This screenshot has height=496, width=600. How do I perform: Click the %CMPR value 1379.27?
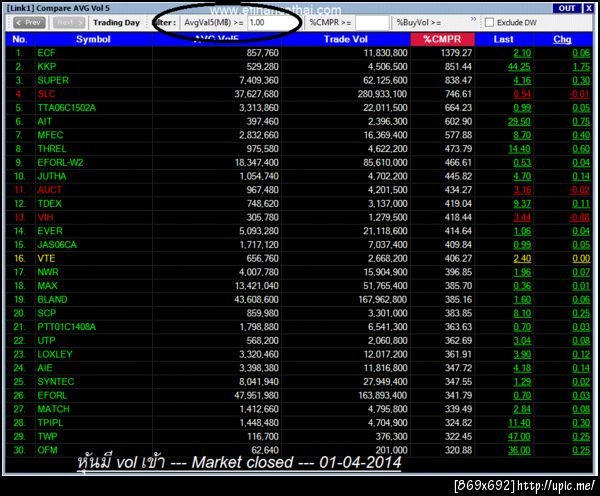(x=456, y=53)
